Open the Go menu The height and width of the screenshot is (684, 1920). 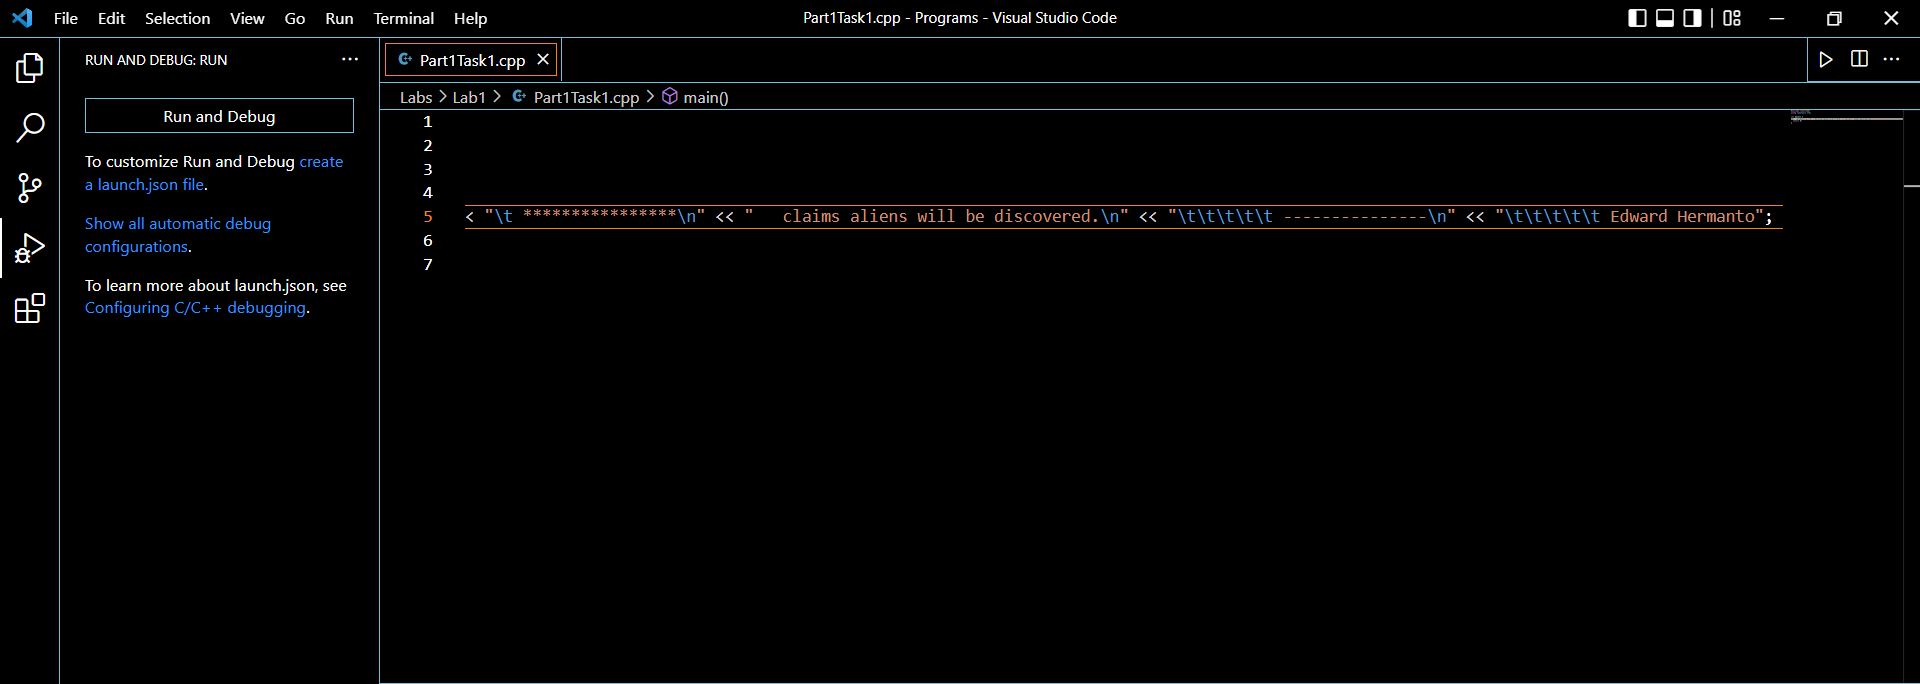pyautogui.click(x=294, y=18)
